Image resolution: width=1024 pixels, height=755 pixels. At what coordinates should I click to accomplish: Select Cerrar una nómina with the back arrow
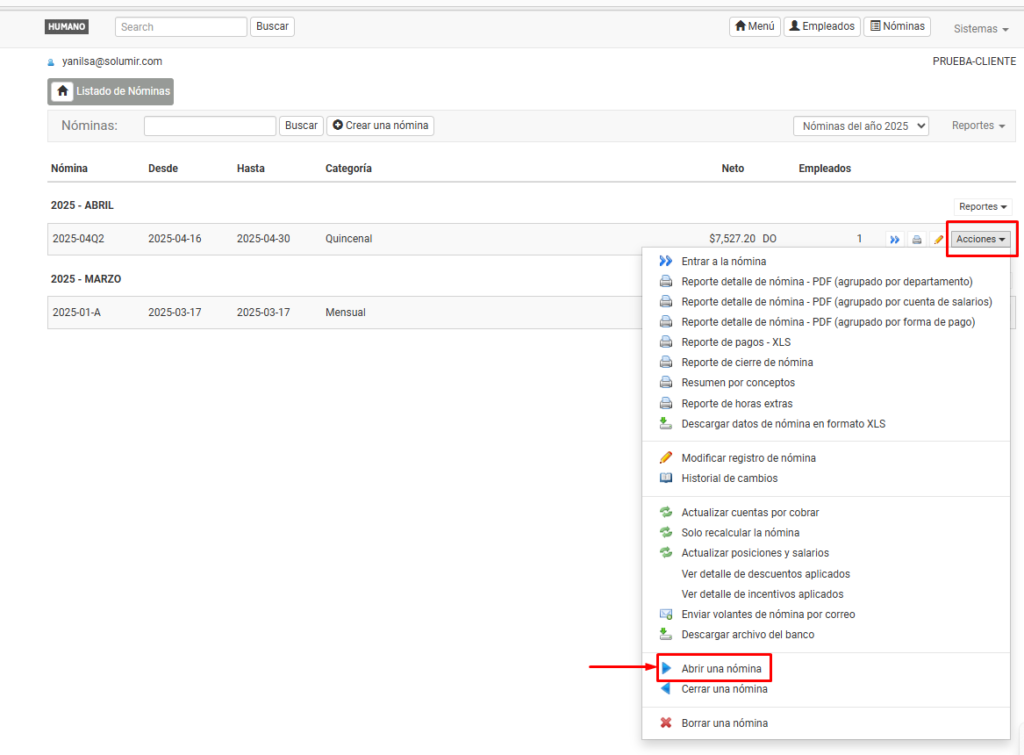[724, 689]
